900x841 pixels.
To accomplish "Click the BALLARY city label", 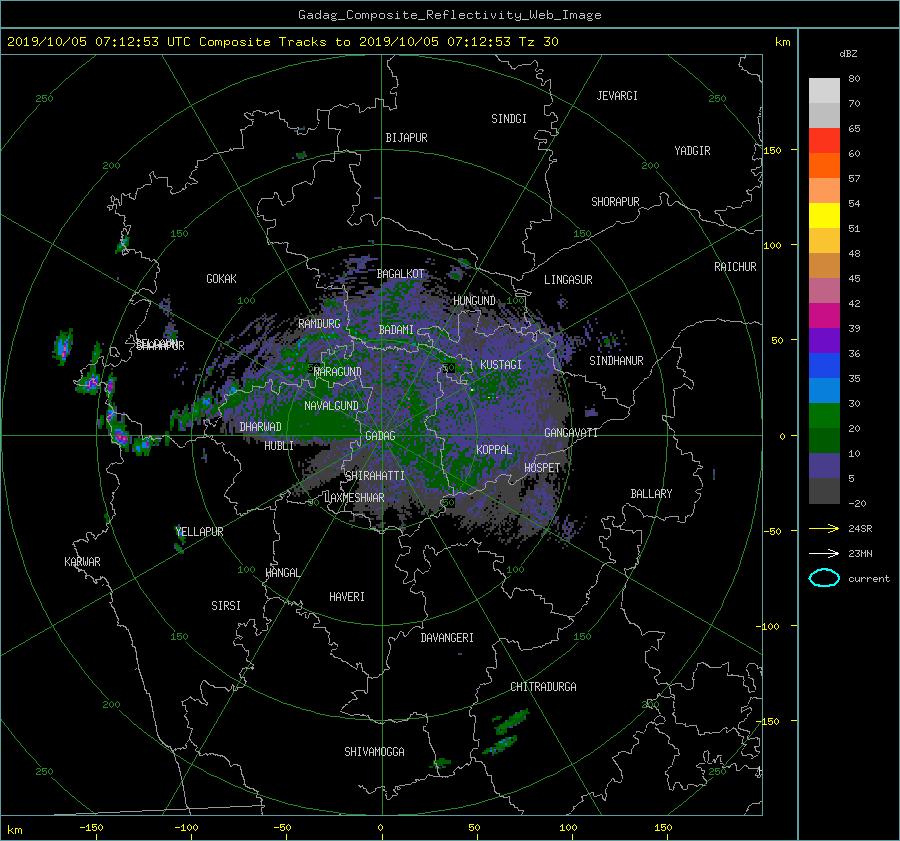I will click(x=651, y=494).
